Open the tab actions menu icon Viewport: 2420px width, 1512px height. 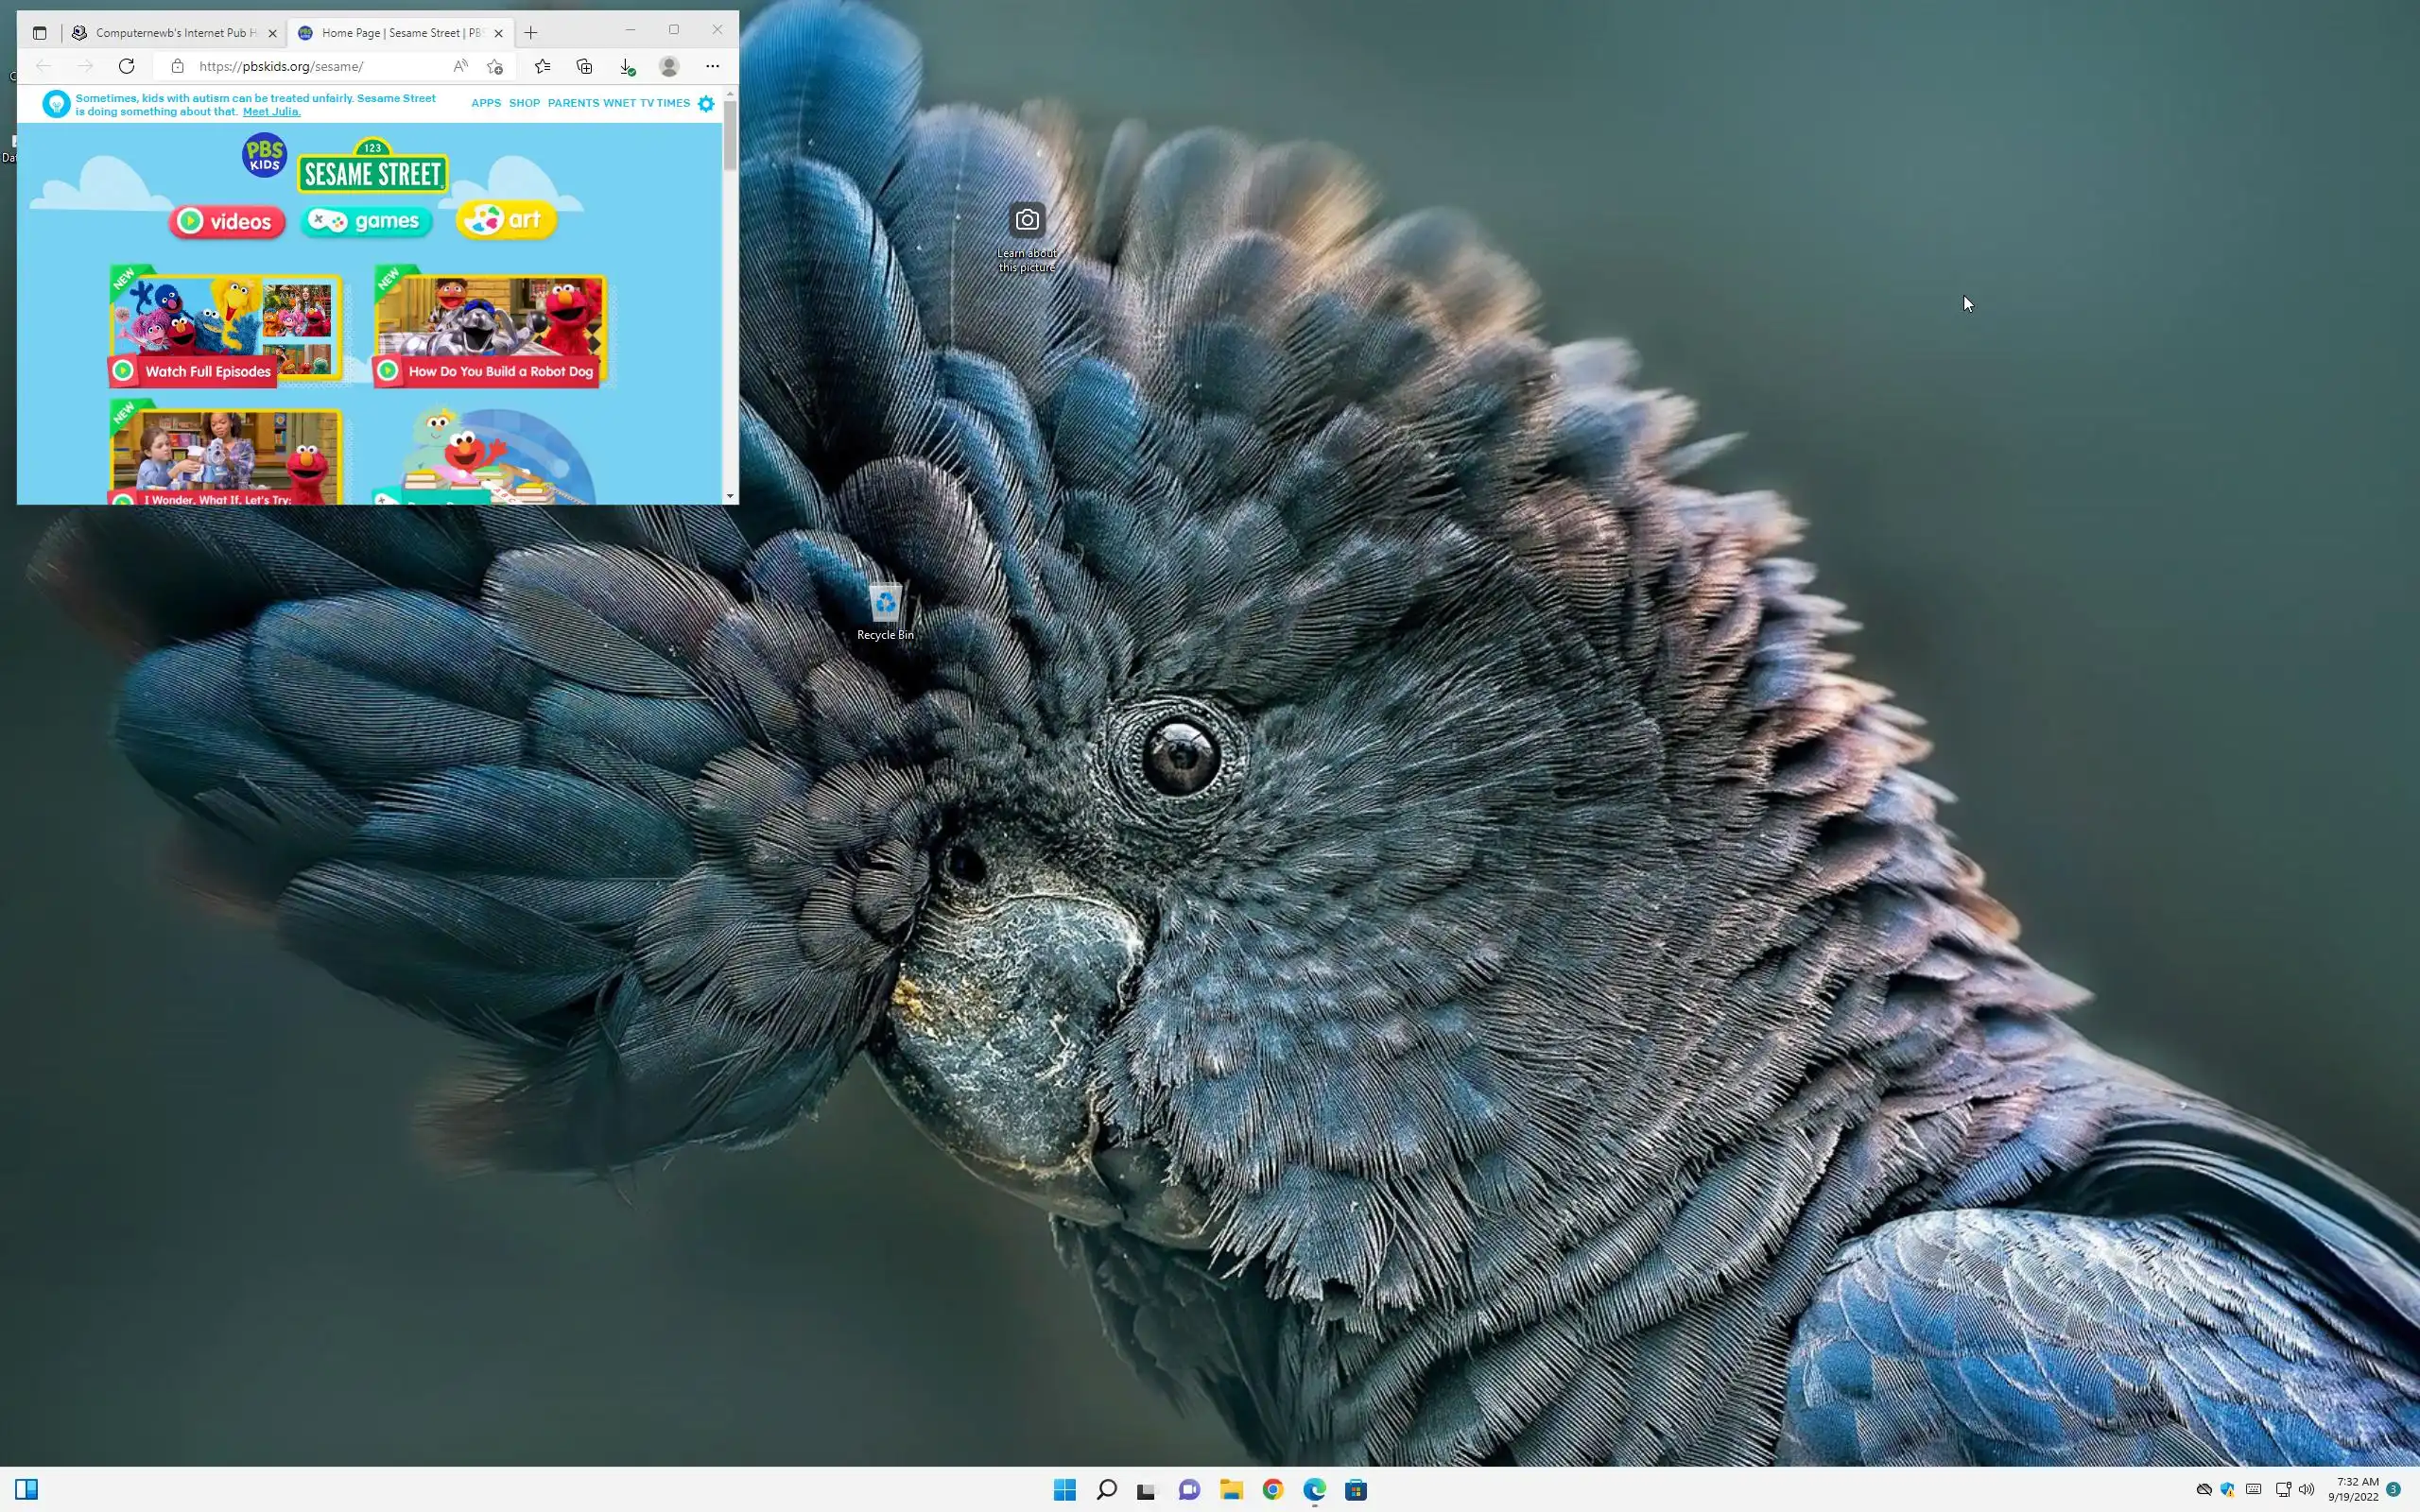(39, 33)
